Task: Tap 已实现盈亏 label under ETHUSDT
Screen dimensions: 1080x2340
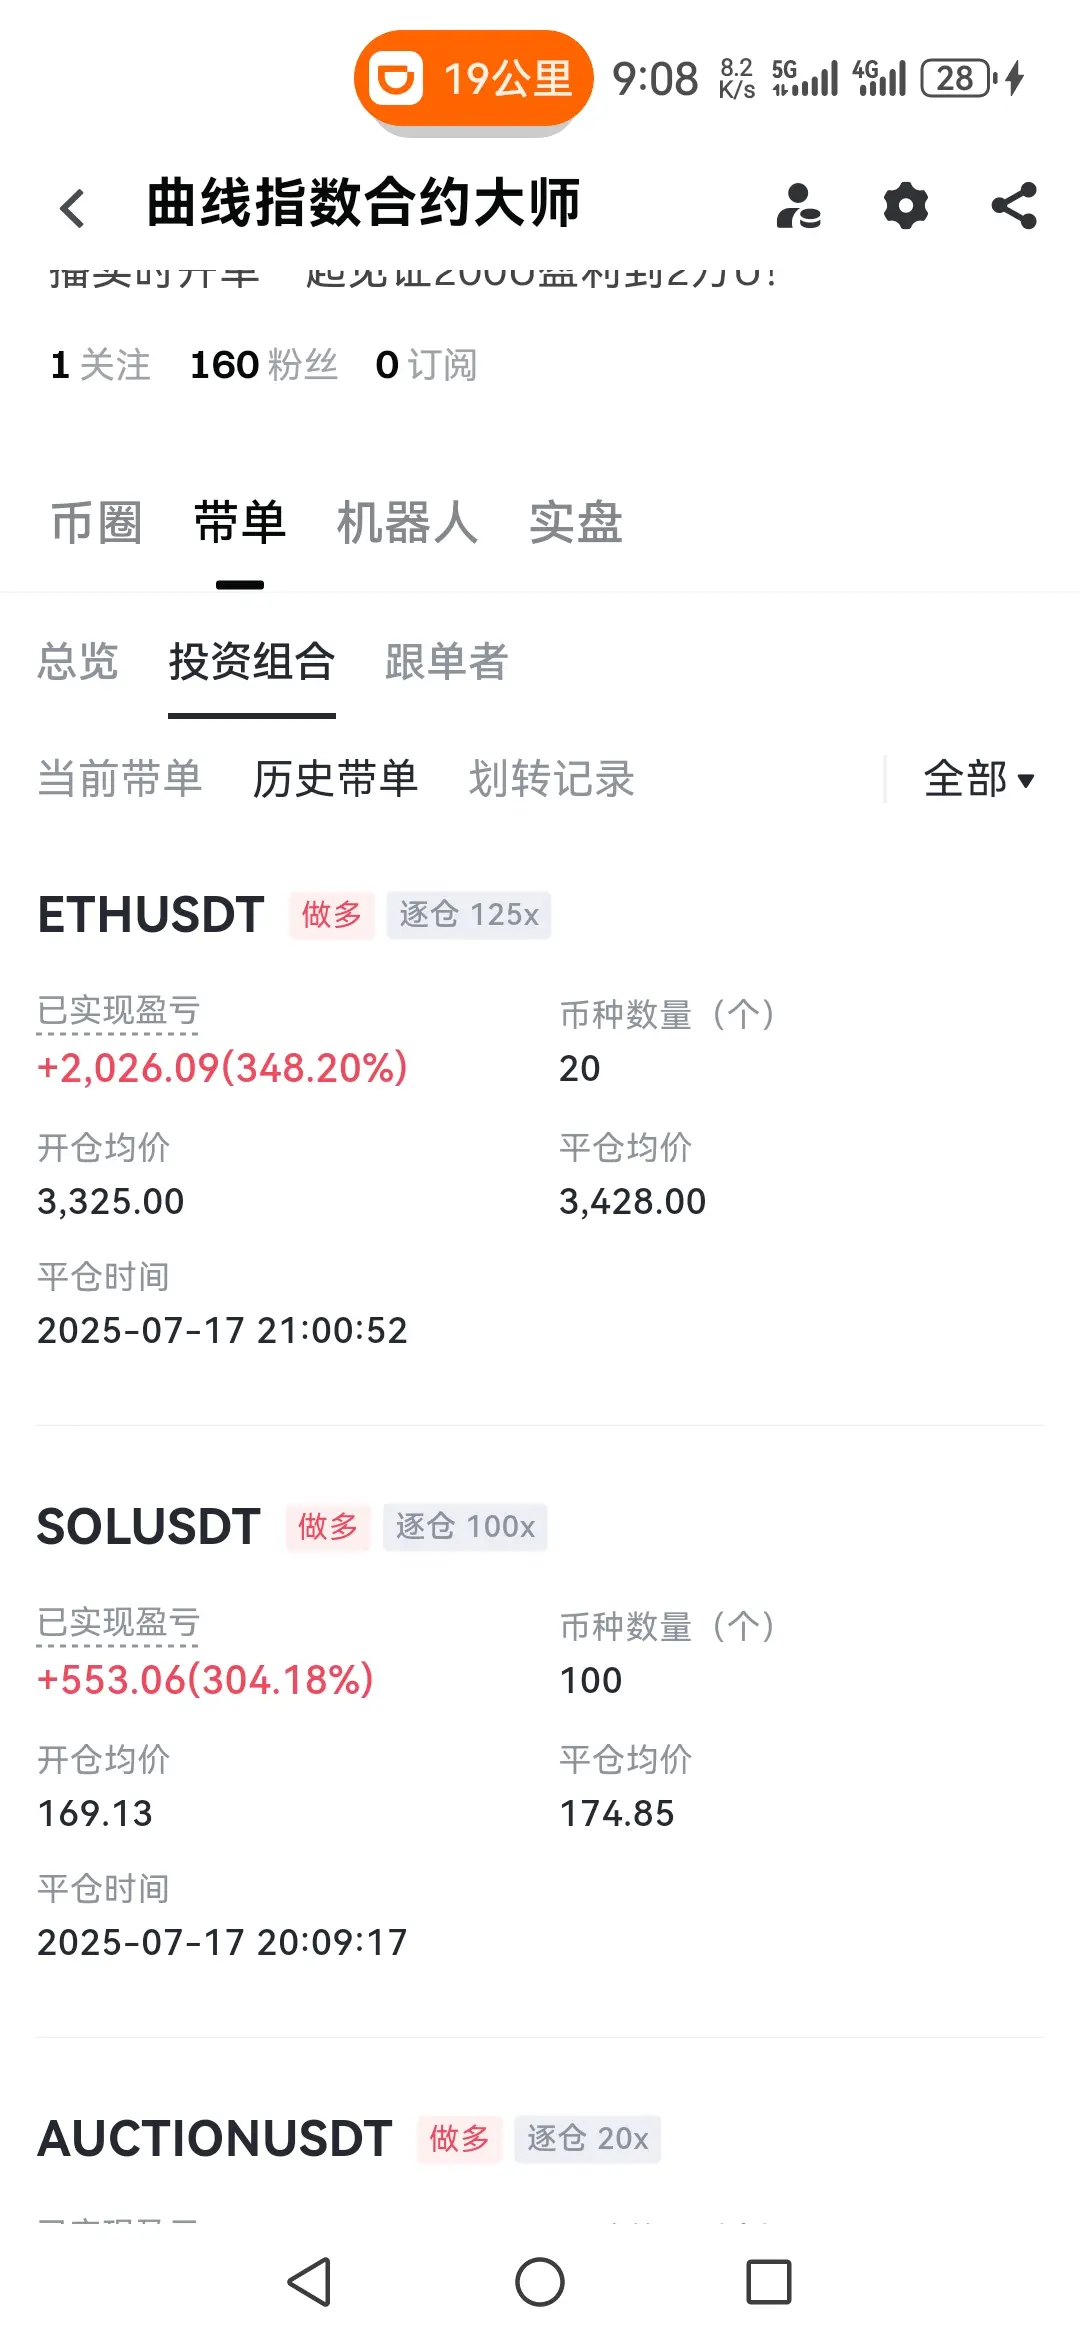Action: (118, 1012)
